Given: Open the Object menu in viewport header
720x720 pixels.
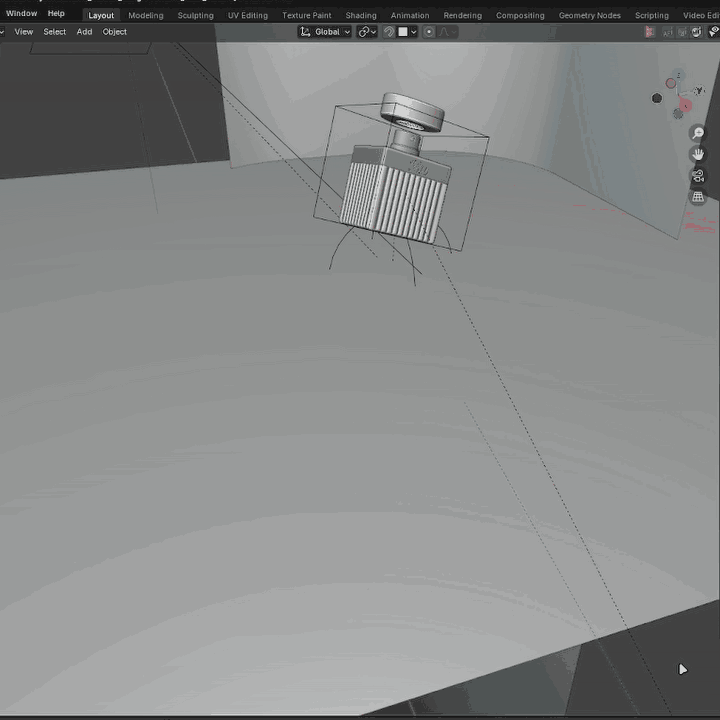Looking at the screenshot, I should pyautogui.click(x=115, y=32).
